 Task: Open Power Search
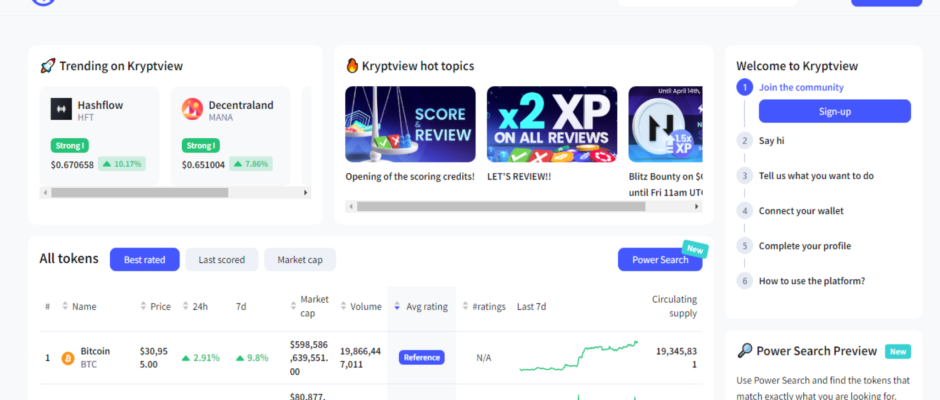(x=660, y=260)
